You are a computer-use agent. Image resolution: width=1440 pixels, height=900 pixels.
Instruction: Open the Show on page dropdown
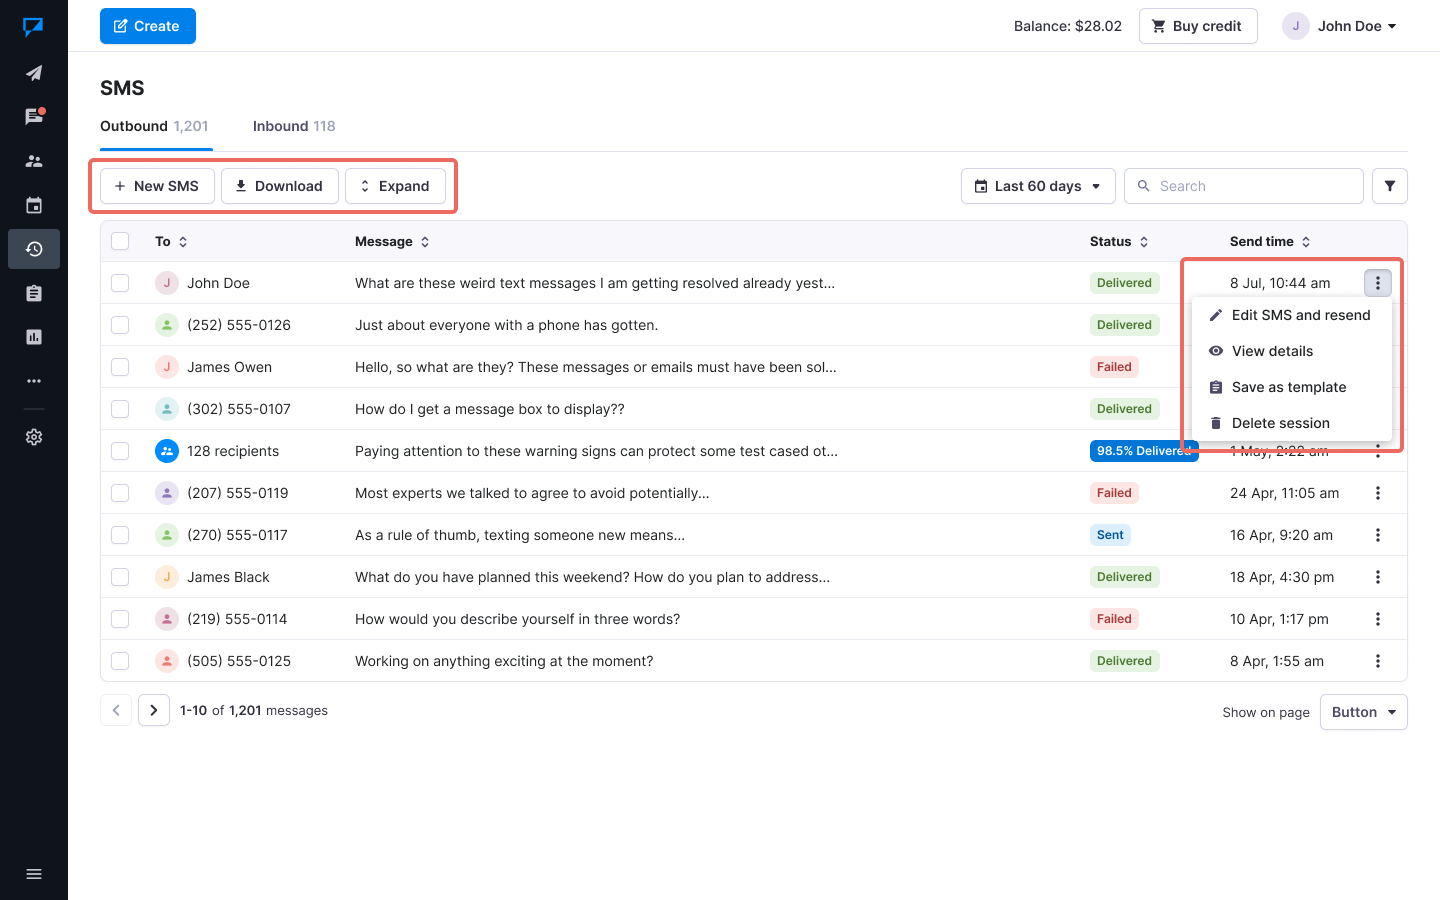(x=1363, y=712)
